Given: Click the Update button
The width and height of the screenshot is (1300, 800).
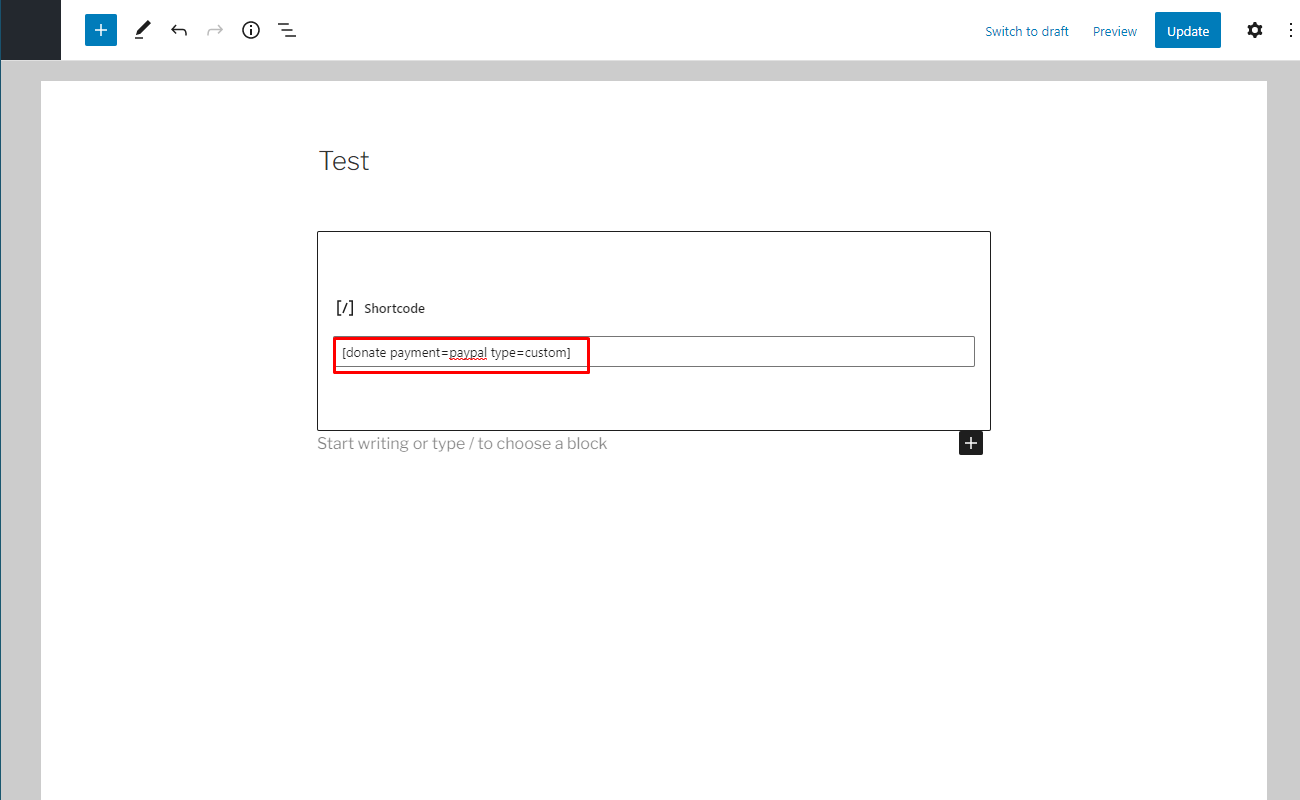Looking at the screenshot, I should (x=1188, y=30).
